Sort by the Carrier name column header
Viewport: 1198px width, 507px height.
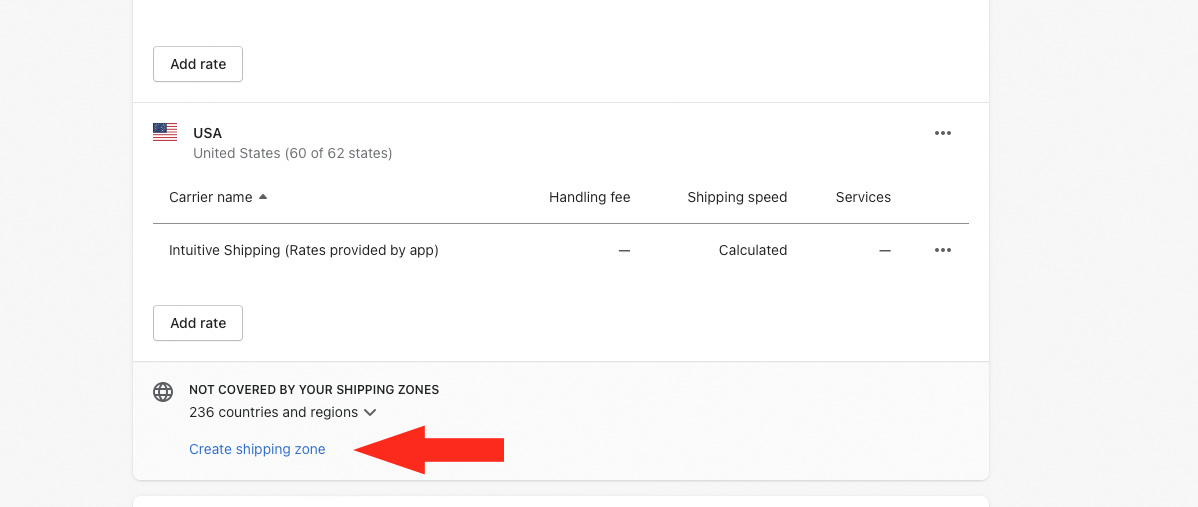[x=210, y=197]
